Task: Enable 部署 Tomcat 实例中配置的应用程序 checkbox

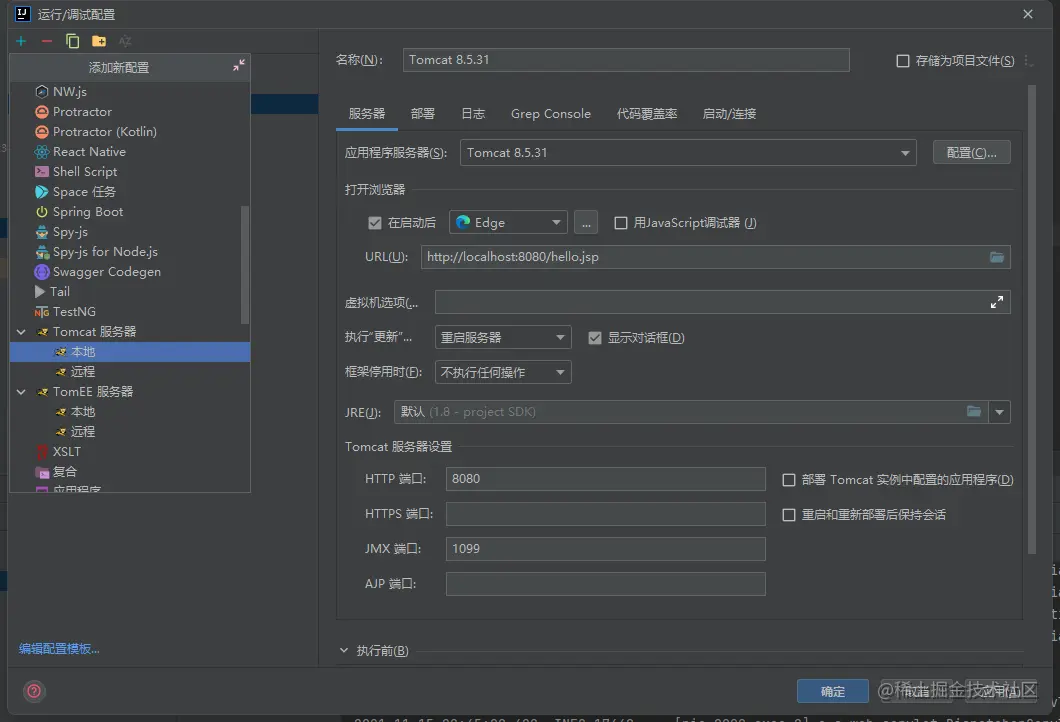Action: 788,480
